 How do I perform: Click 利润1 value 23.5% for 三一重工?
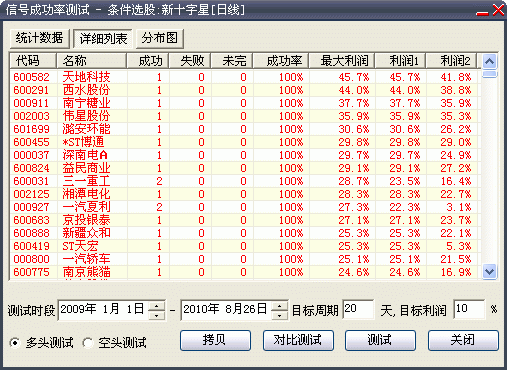(405, 181)
